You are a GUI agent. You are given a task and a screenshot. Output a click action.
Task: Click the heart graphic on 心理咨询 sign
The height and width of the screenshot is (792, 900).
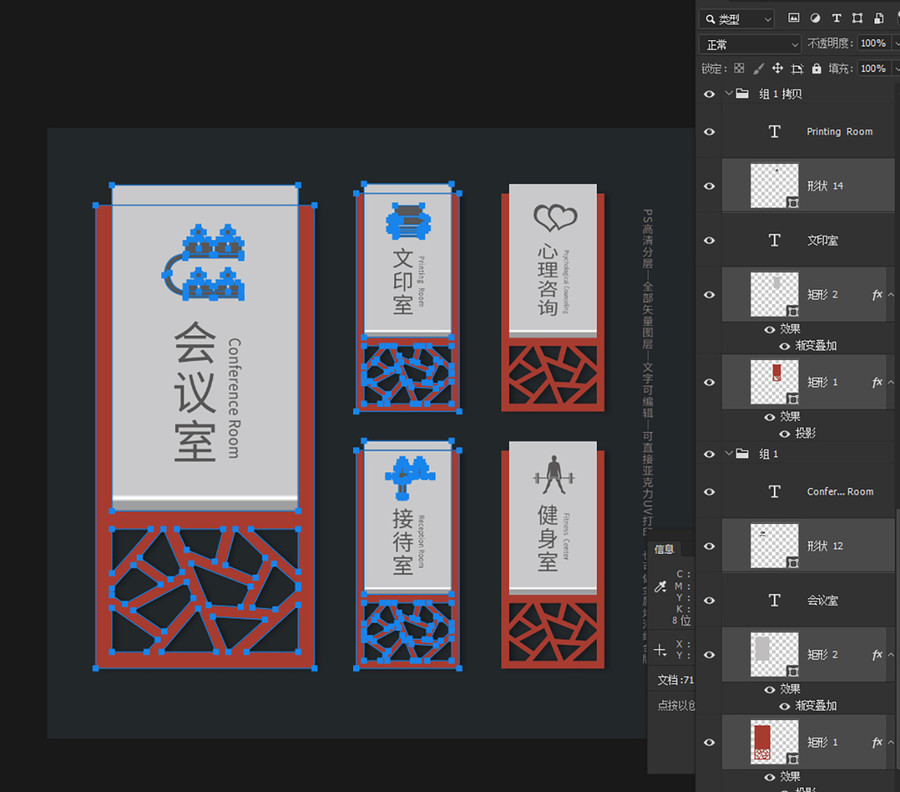coord(555,217)
